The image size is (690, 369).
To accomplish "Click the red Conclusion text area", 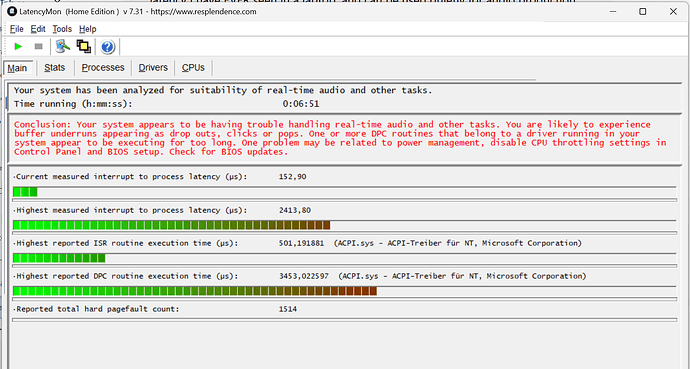I will point(340,138).
